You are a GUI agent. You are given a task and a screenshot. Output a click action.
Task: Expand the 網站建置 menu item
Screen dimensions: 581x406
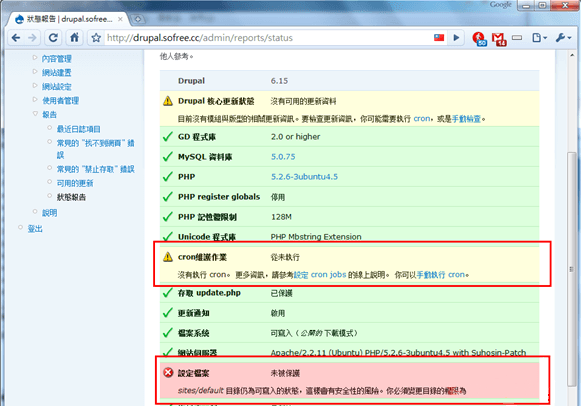(35, 71)
